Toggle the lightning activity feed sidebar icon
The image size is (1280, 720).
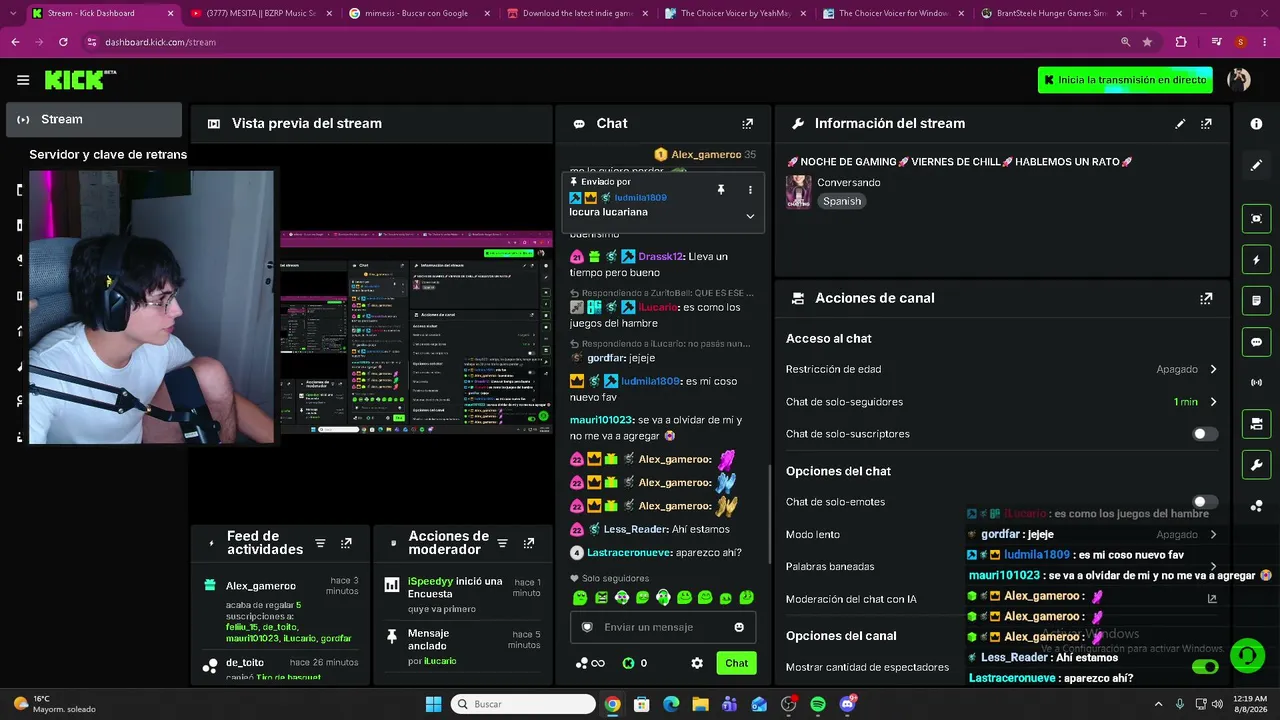pos(1256,260)
